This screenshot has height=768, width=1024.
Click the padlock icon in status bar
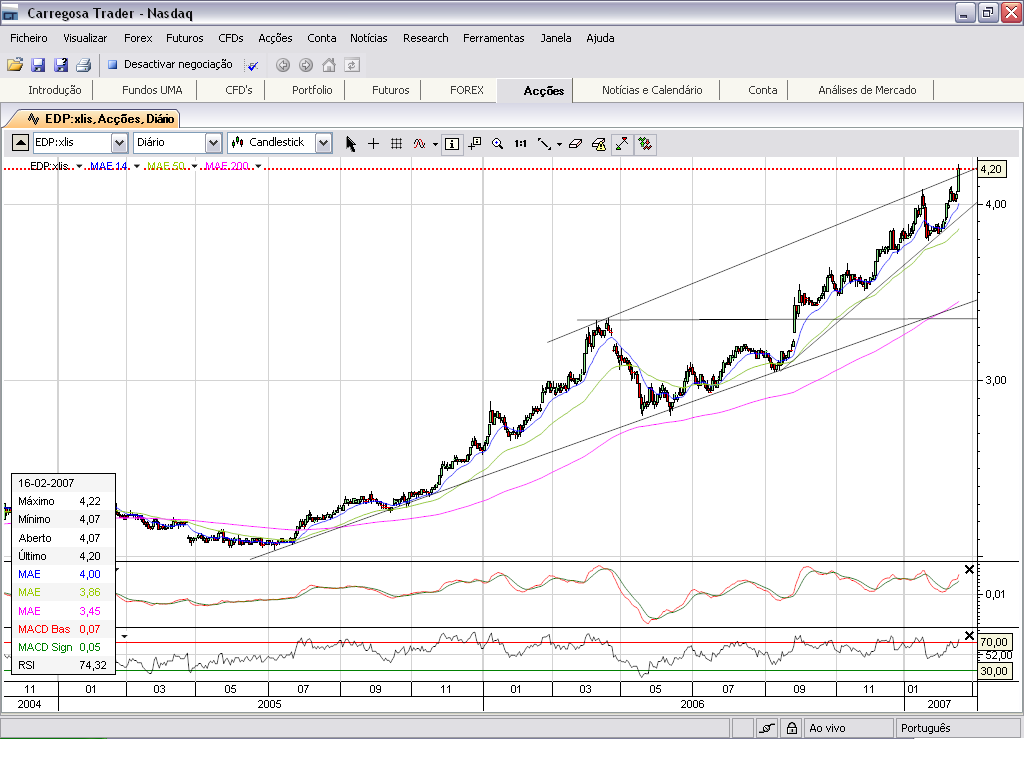click(x=791, y=728)
